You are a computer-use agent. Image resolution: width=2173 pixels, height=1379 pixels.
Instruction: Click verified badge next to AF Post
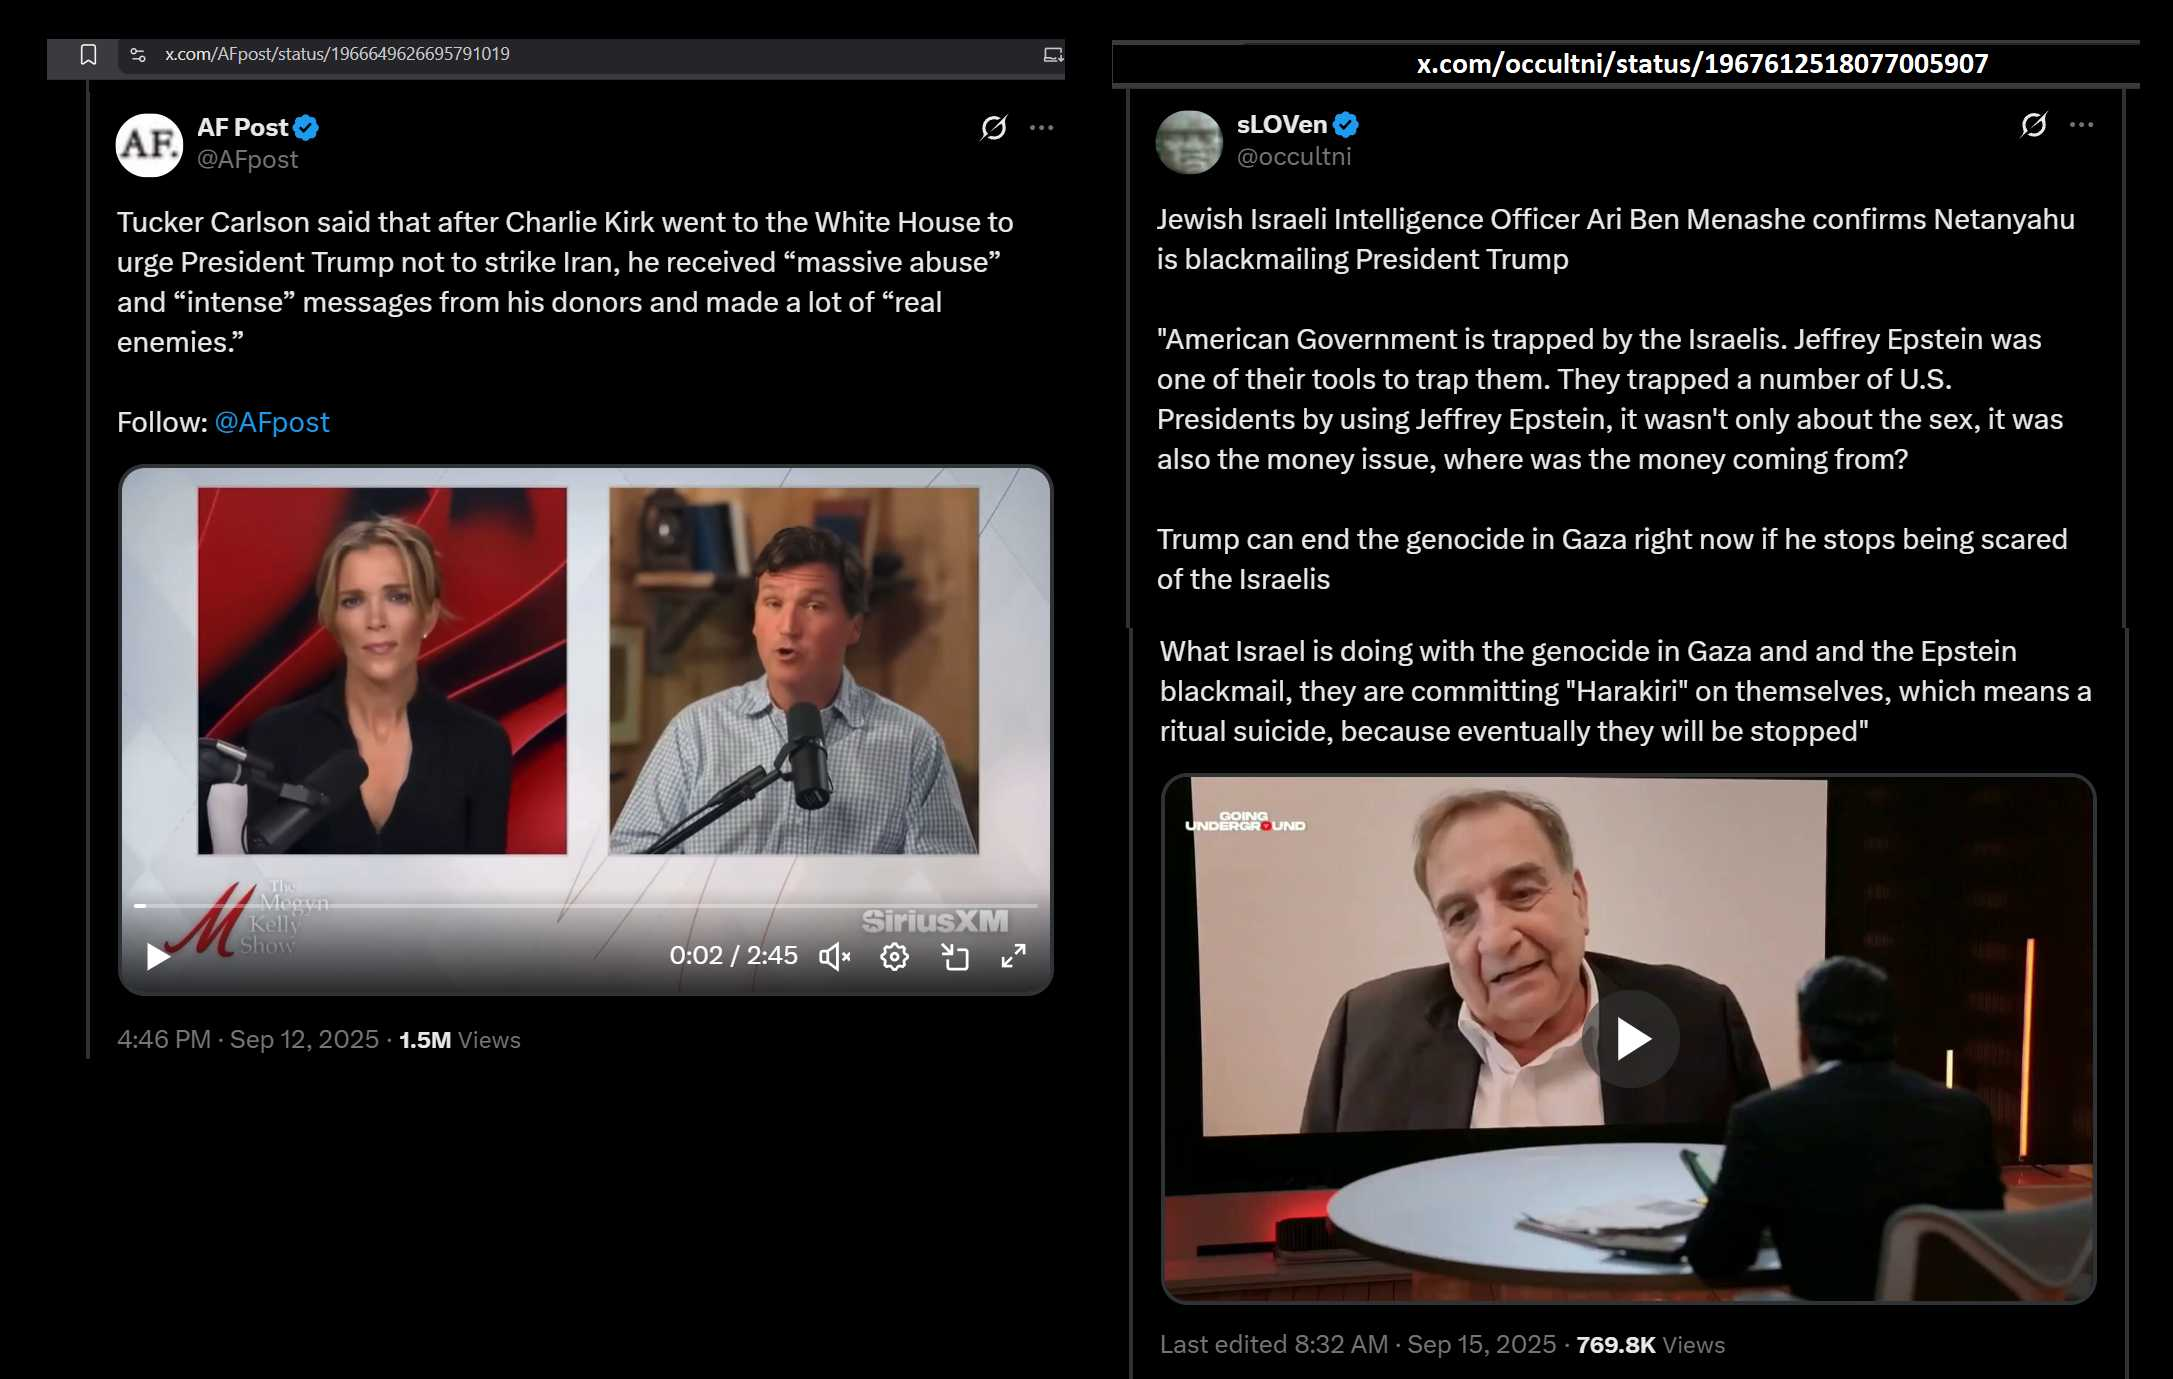pyautogui.click(x=306, y=127)
